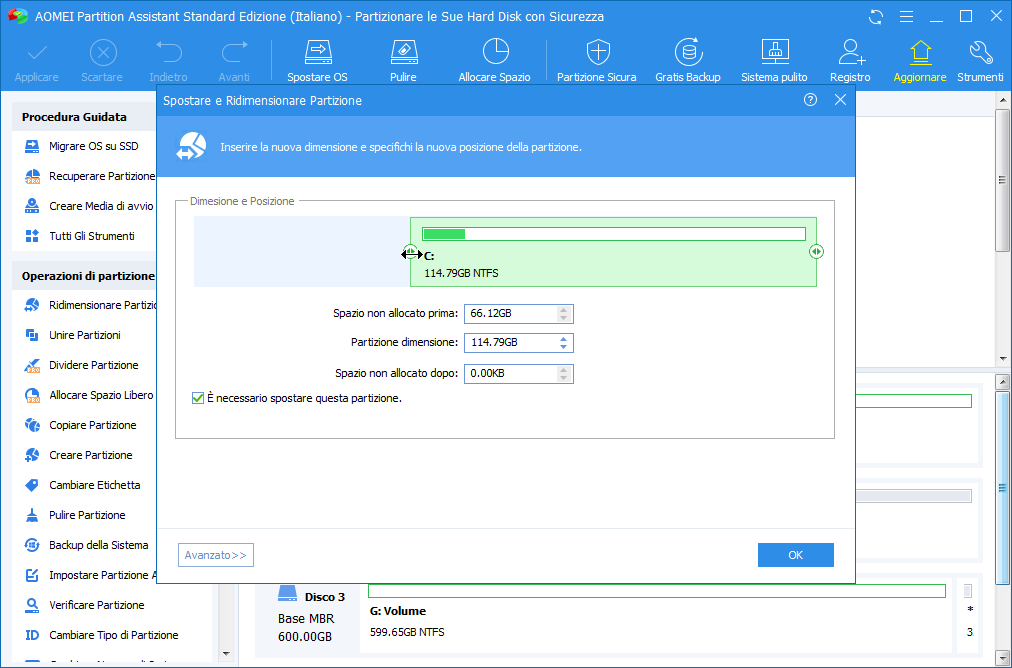The width and height of the screenshot is (1012, 668).
Task: Click the Avanti redo icon
Action: pos(234,62)
